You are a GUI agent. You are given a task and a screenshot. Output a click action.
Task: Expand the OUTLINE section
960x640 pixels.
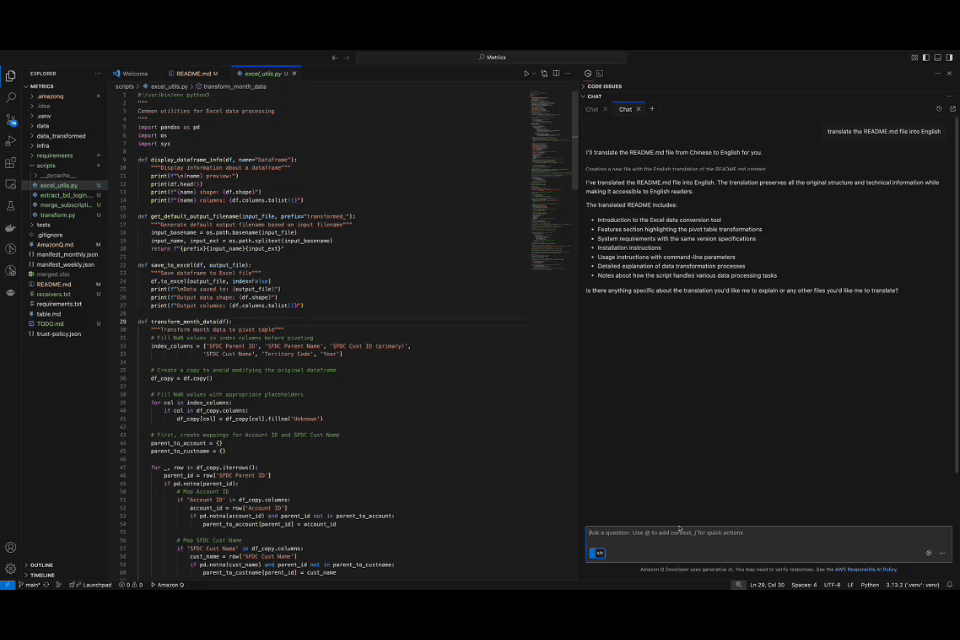40,564
